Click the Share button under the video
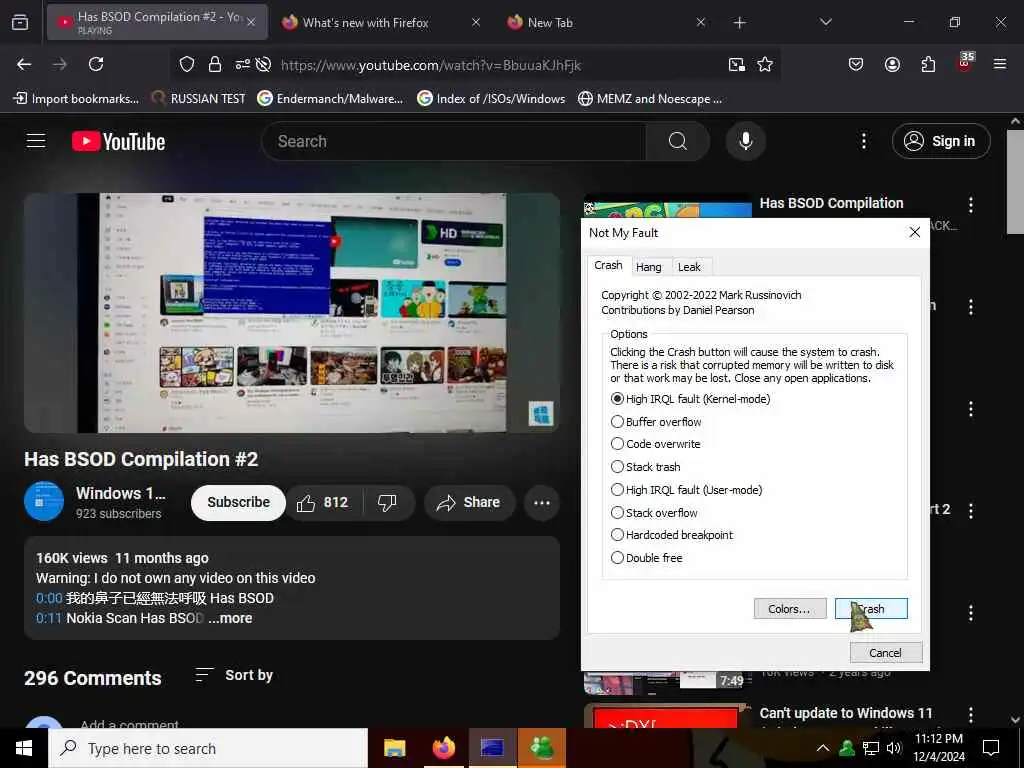 (469, 502)
